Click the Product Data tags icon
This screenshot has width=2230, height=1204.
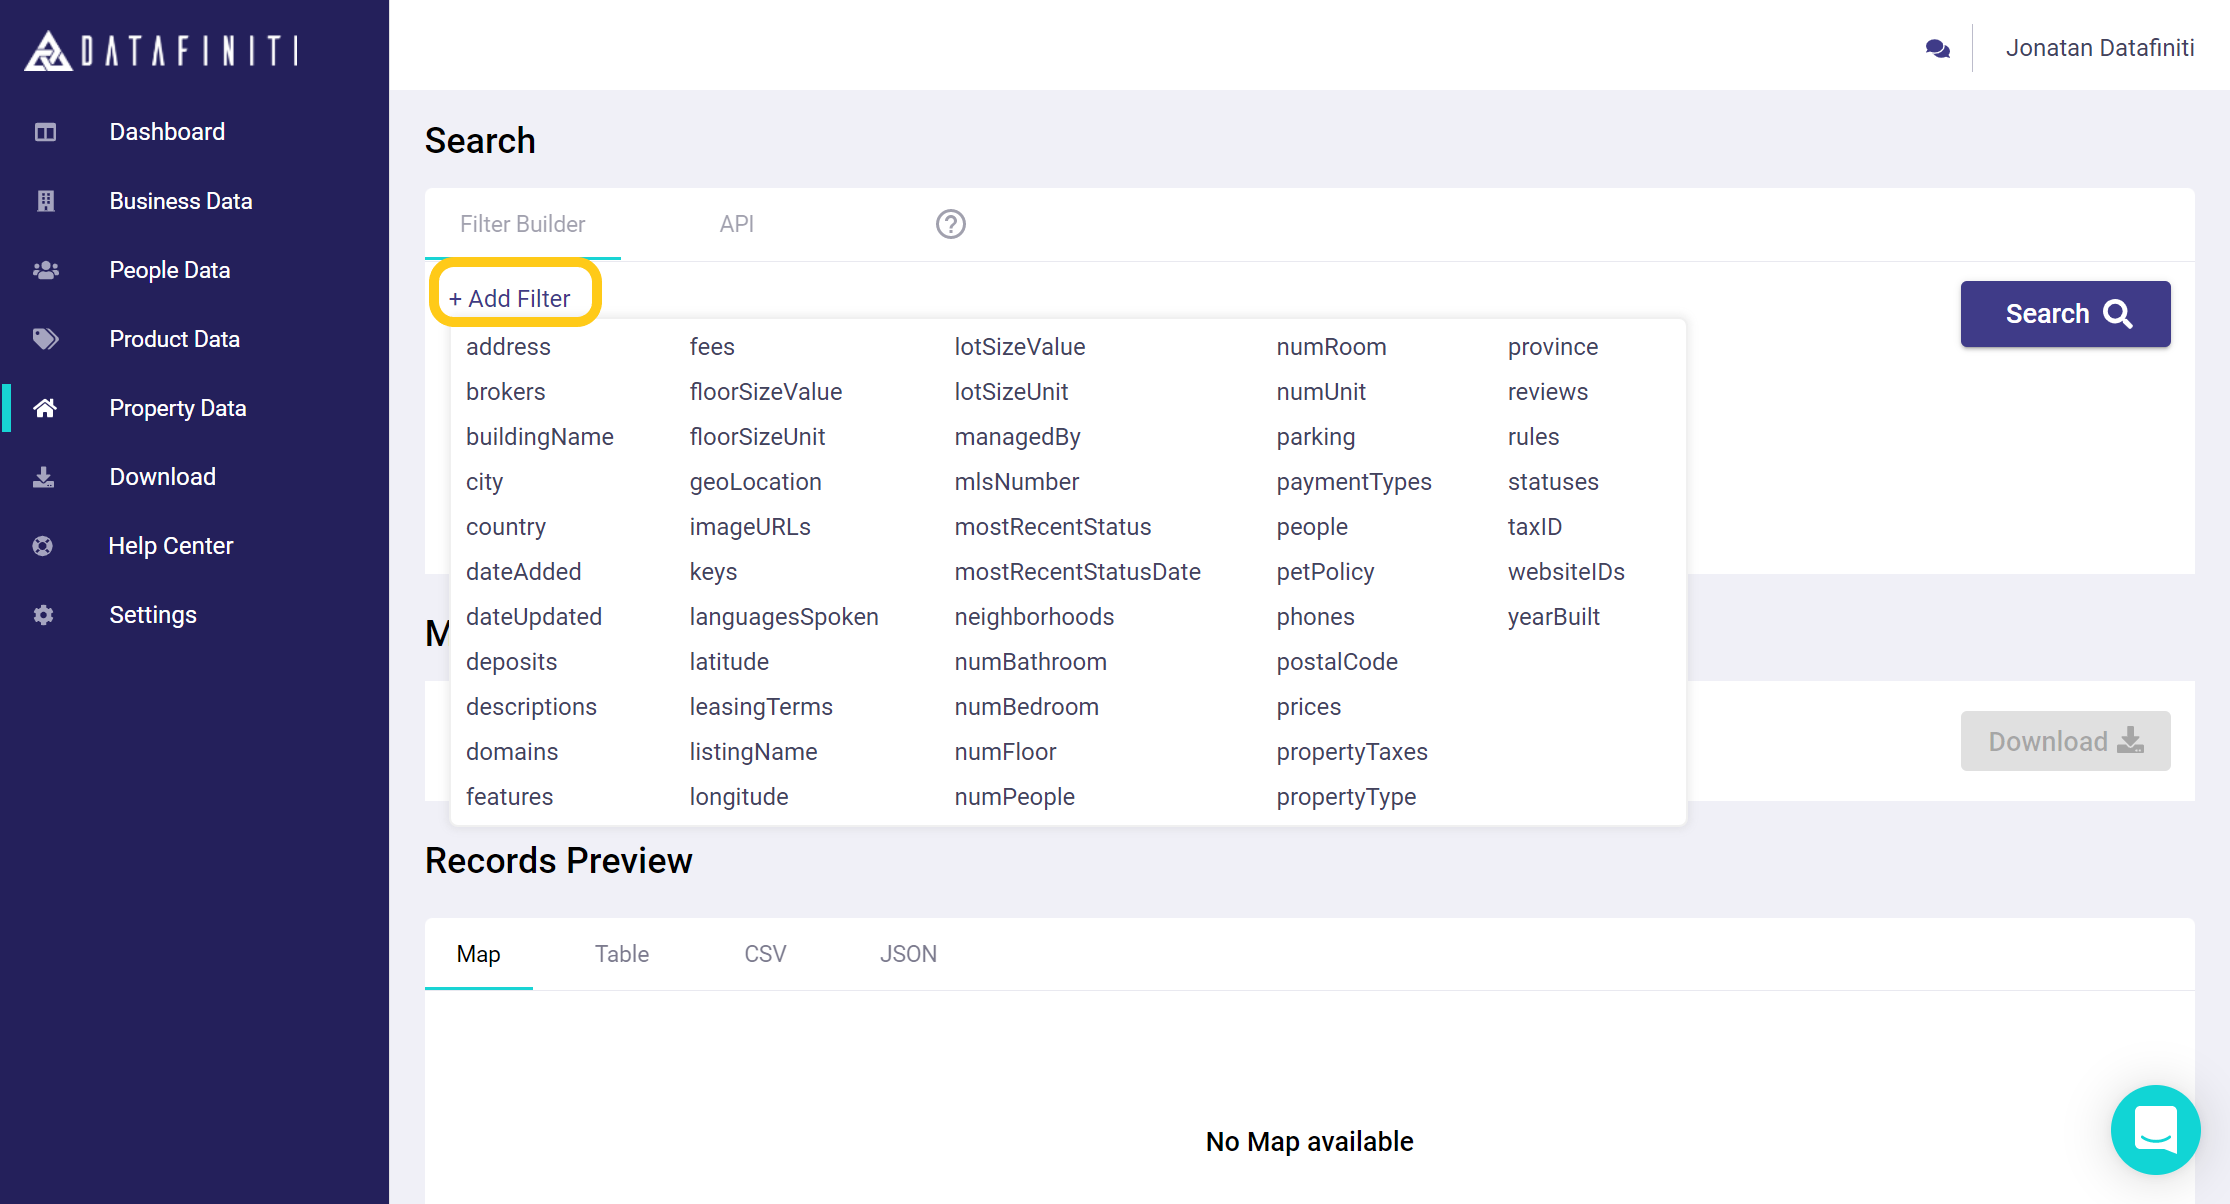point(45,339)
